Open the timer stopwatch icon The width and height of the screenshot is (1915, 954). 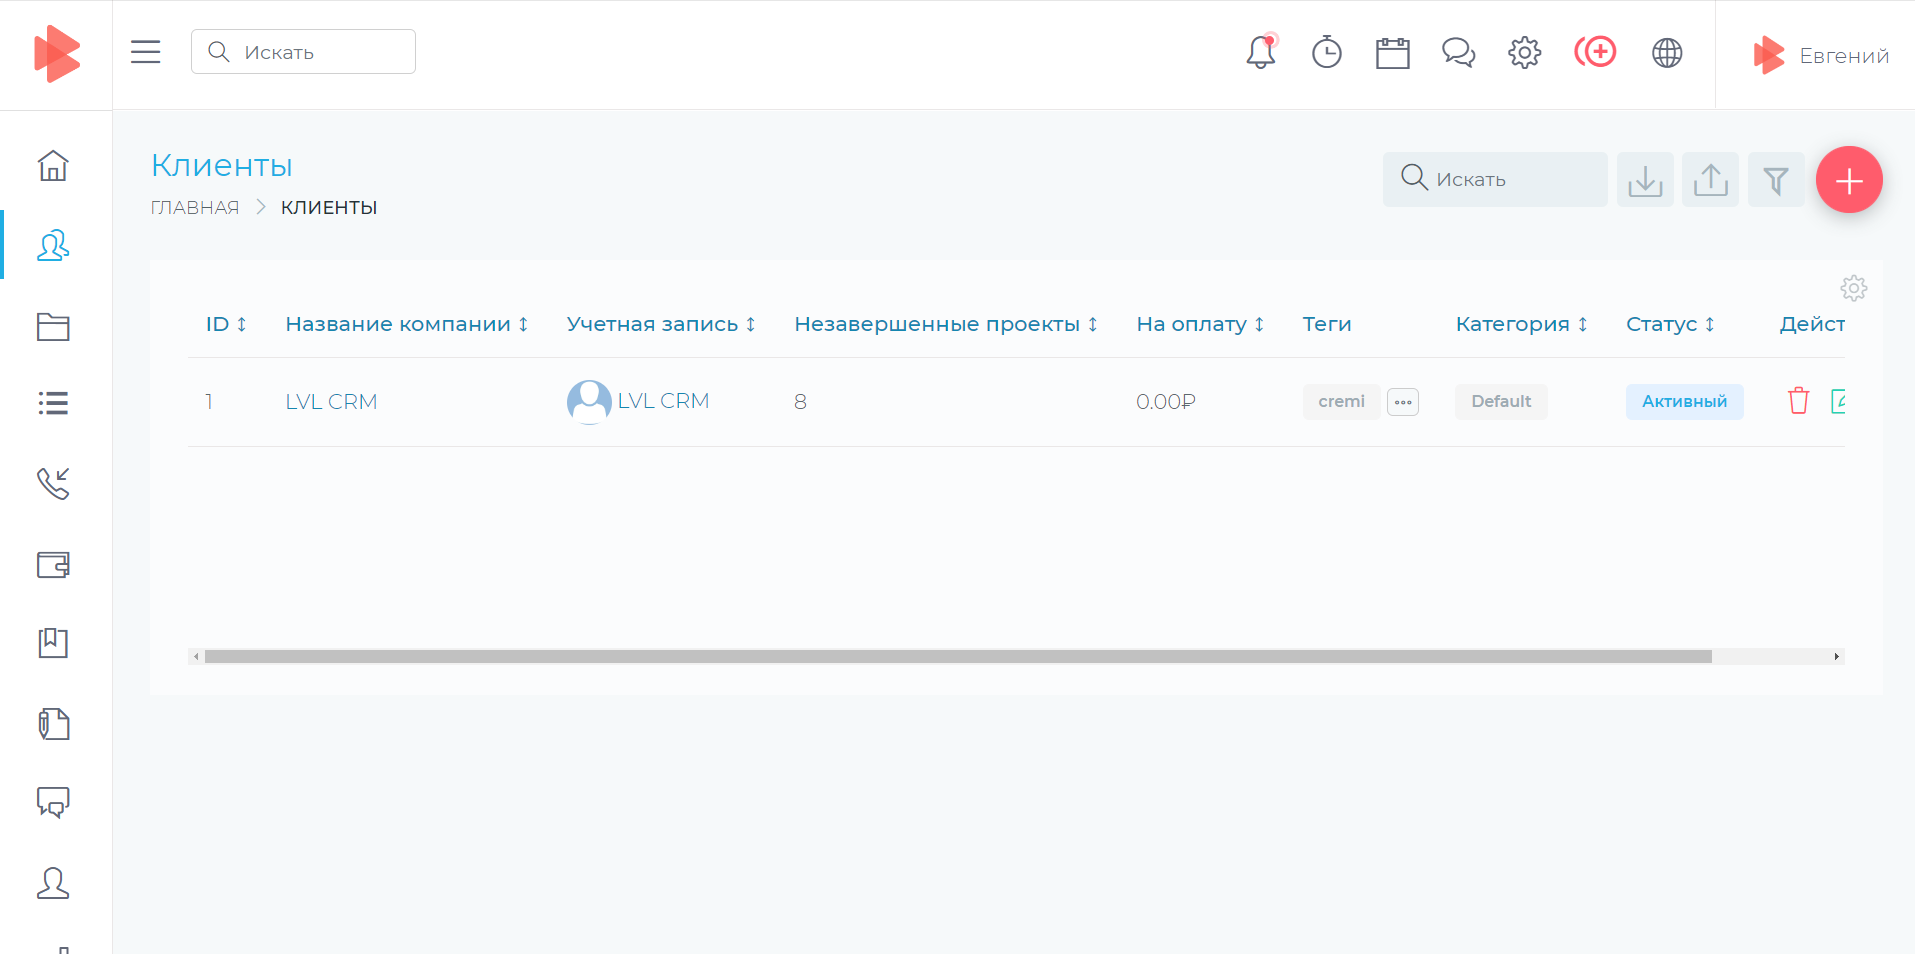[1326, 52]
